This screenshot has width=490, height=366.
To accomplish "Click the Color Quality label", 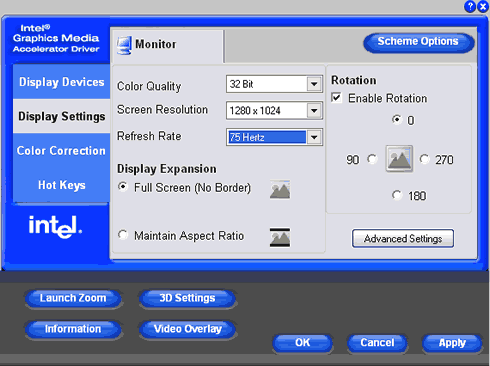I will click(x=149, y=86).
